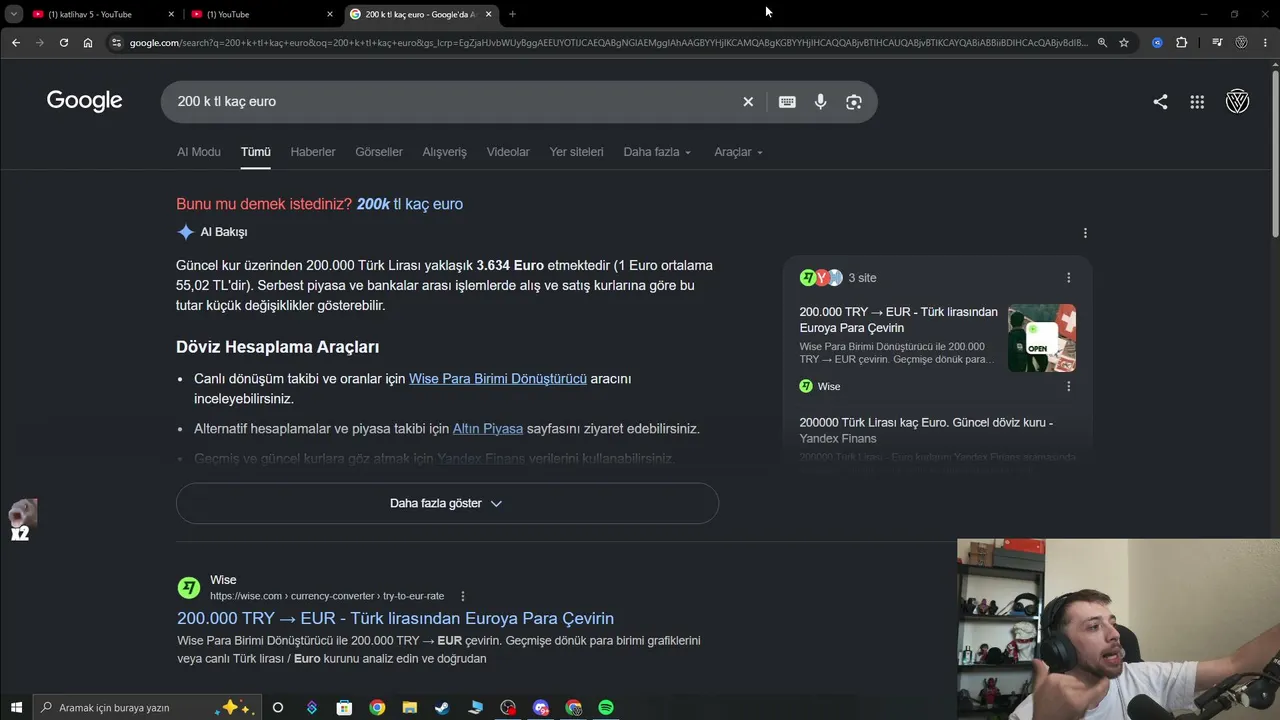Image resolution: width=1280 pixels, height=720 pixels.
Task: Click the zoom magnifier in address bar
Action: pos(1102,43)
